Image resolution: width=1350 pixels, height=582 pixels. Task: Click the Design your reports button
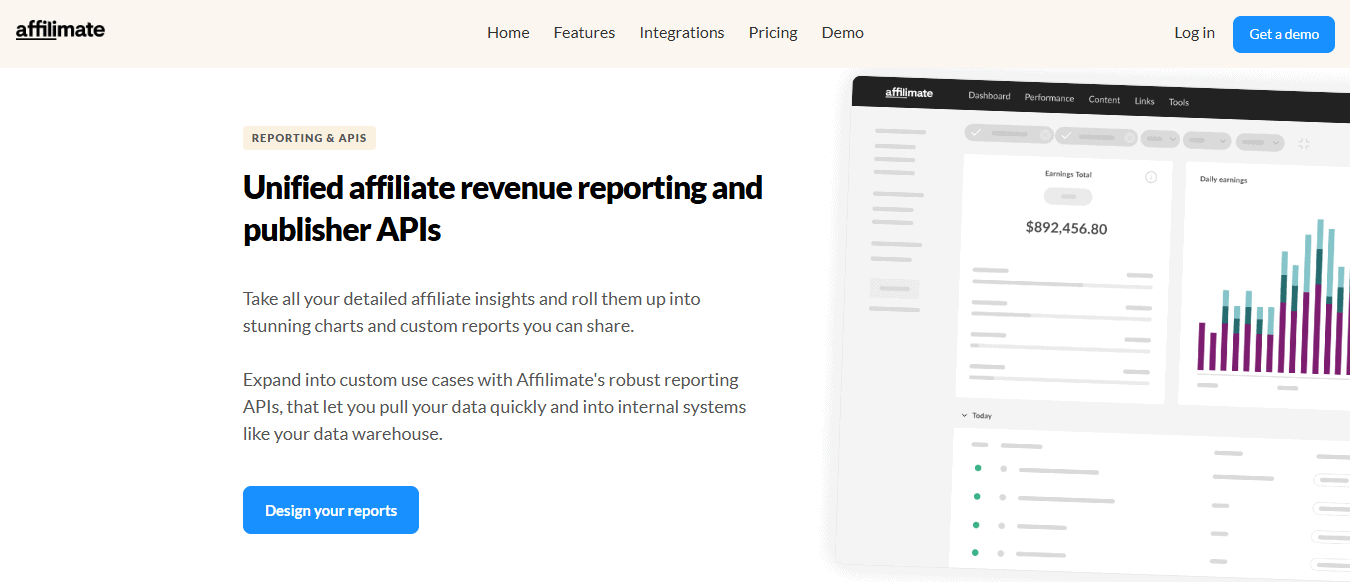331,510
